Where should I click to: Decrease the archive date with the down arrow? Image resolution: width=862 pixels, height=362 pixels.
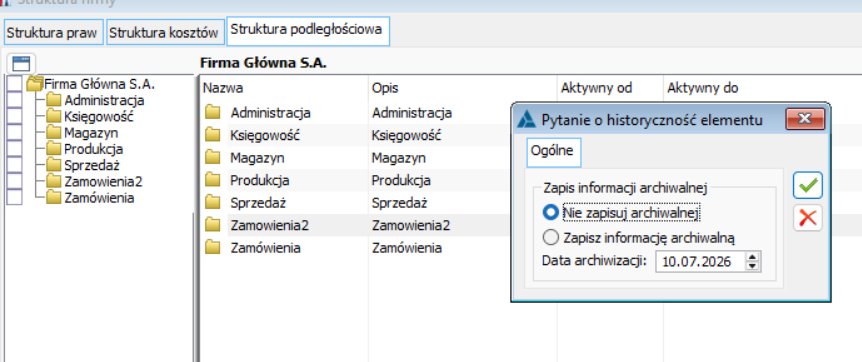point(752,266)
